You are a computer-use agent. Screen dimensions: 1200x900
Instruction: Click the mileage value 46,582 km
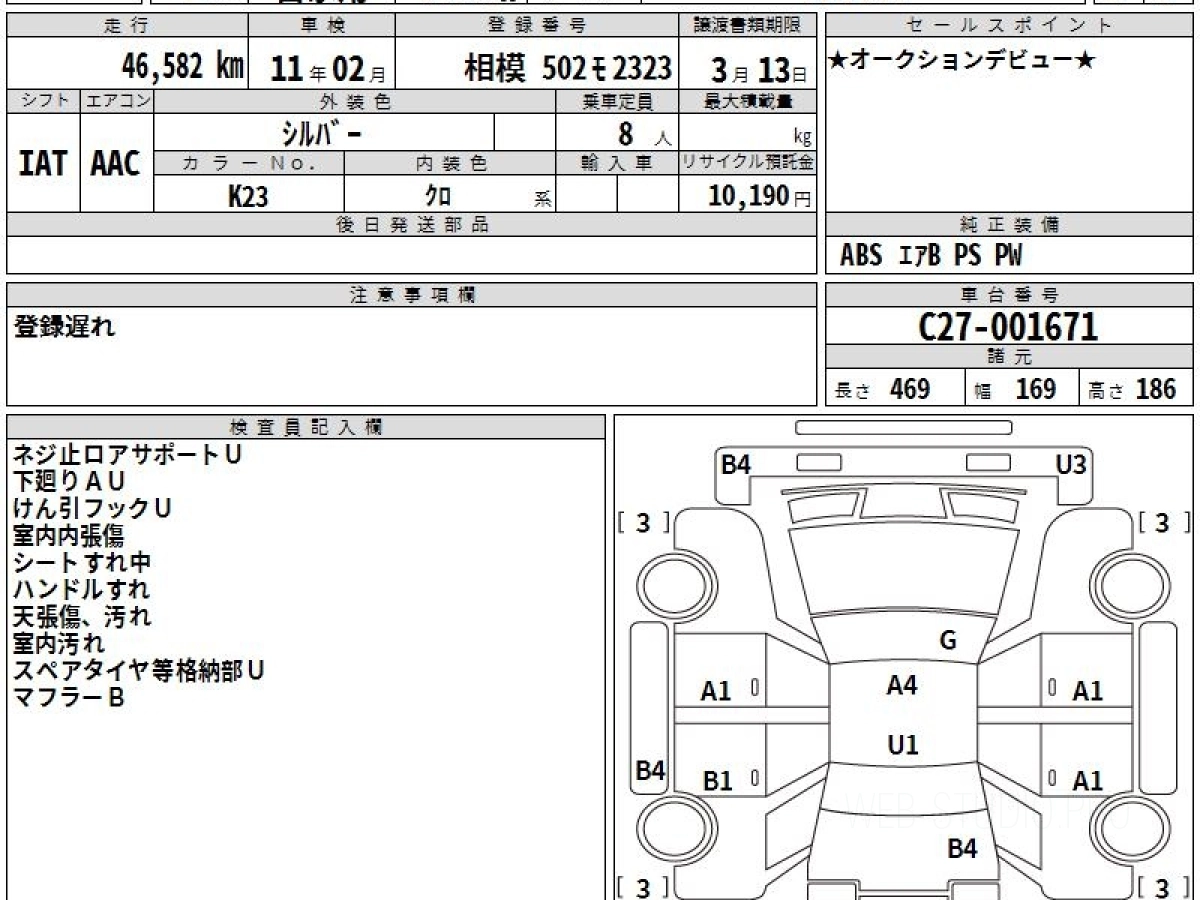click(182, 67)
